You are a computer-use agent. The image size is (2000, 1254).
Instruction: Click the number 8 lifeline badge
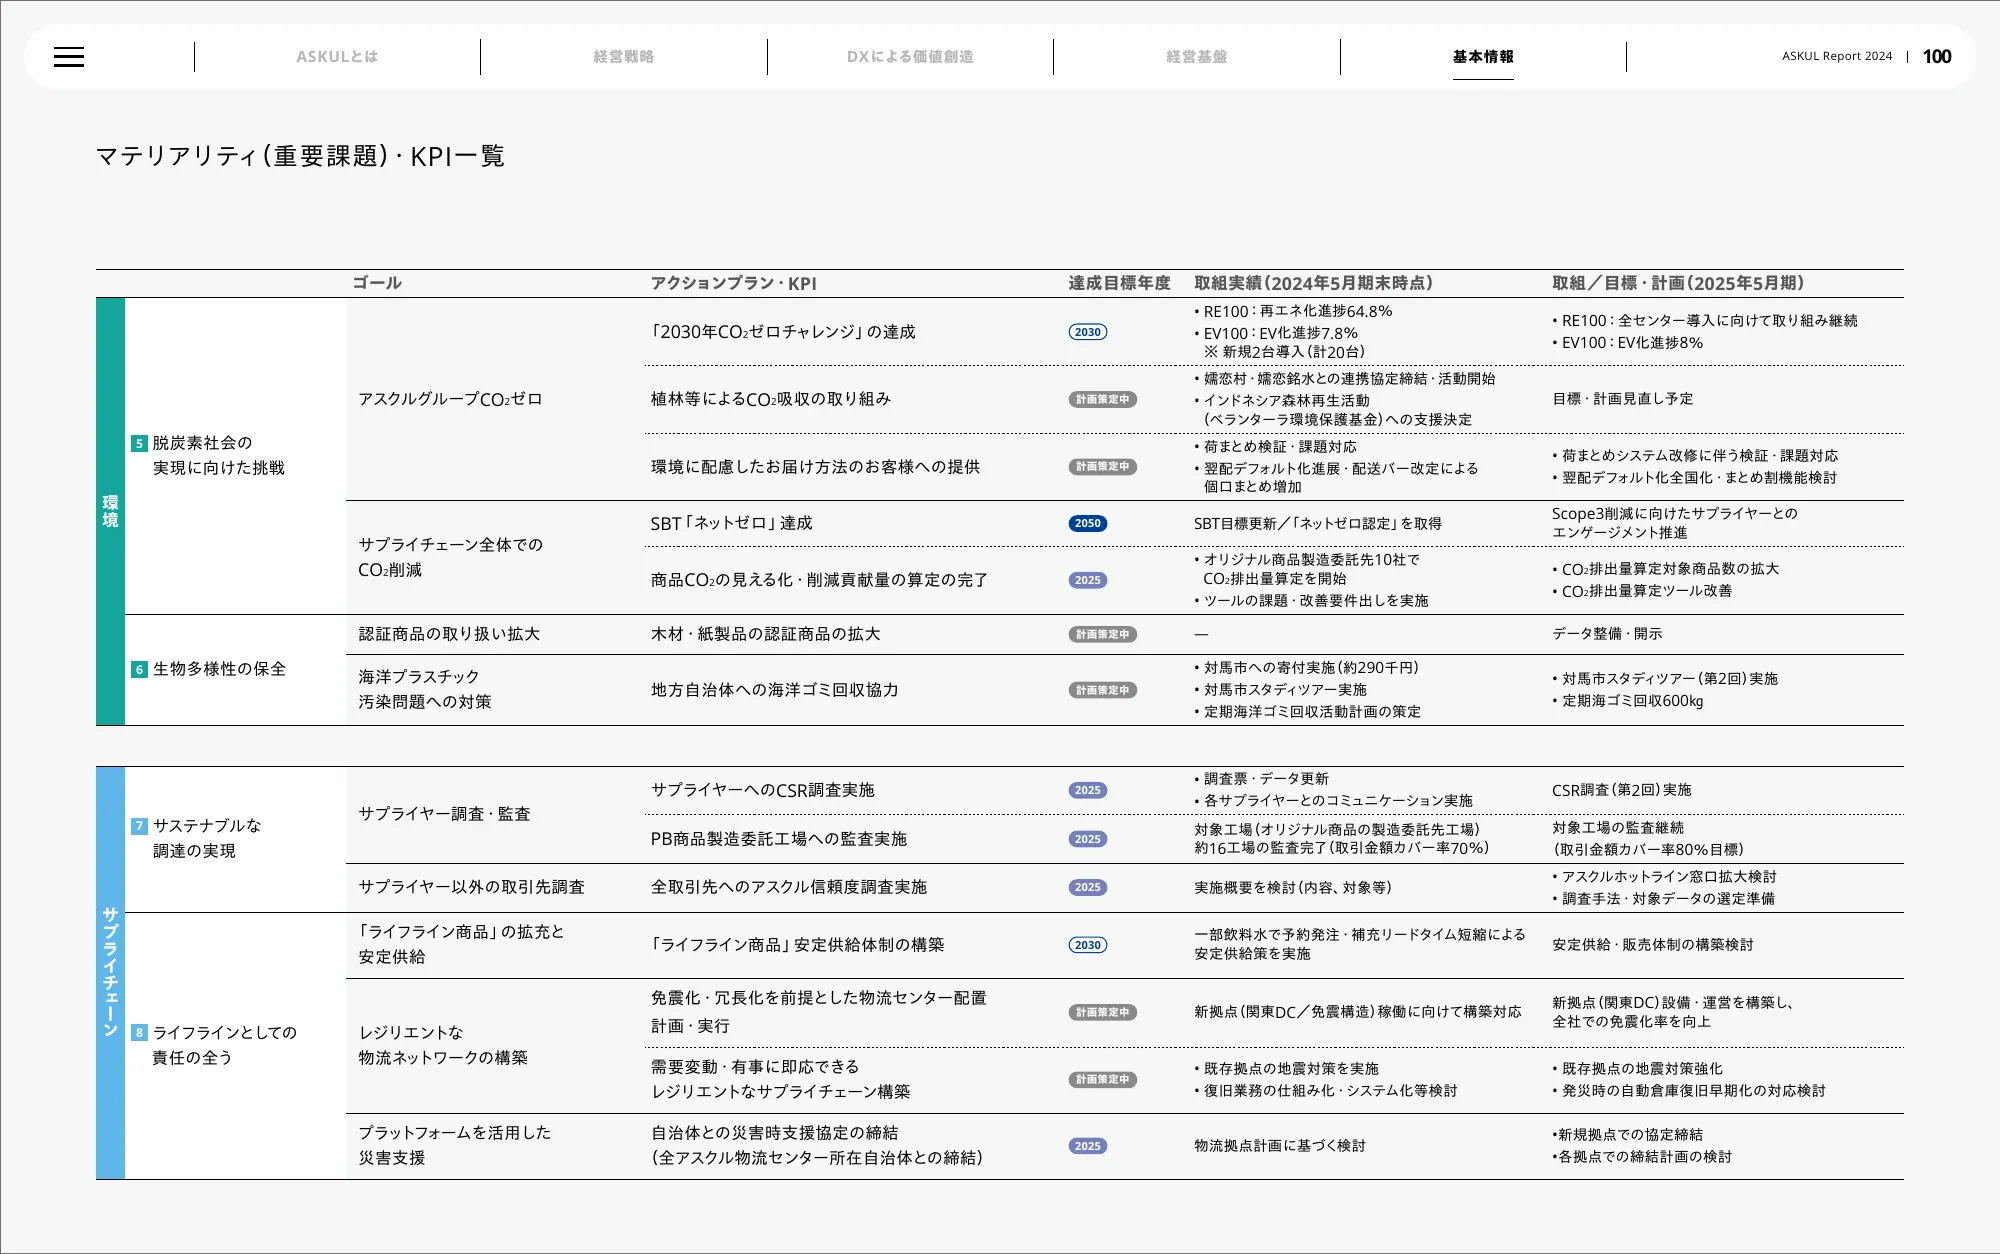139,1033
